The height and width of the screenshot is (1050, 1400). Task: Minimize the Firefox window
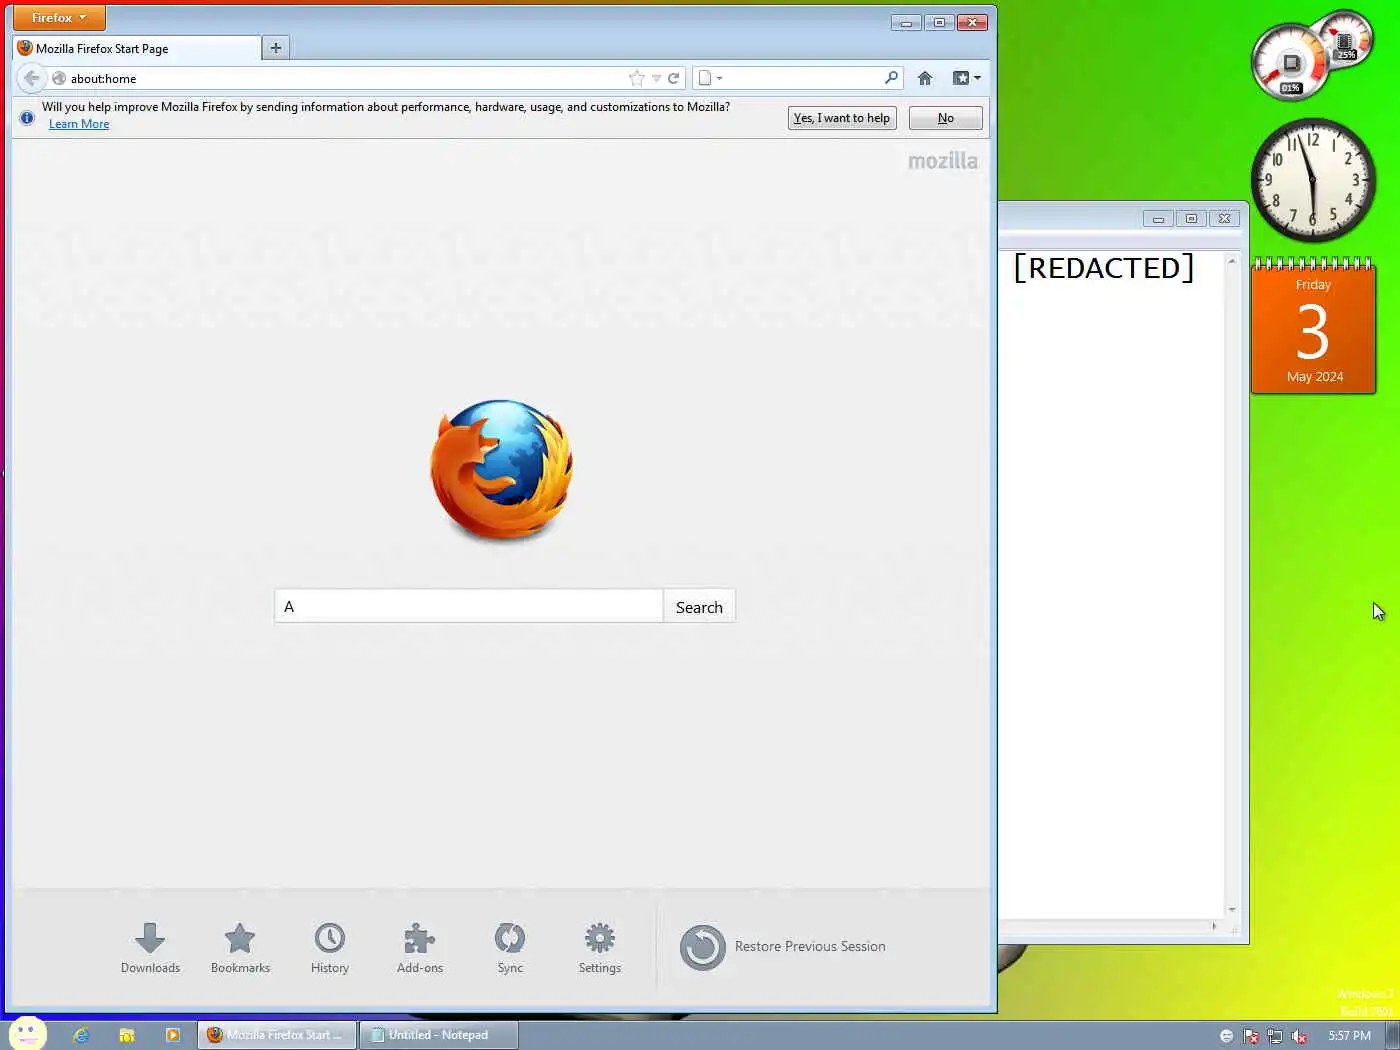906,22
